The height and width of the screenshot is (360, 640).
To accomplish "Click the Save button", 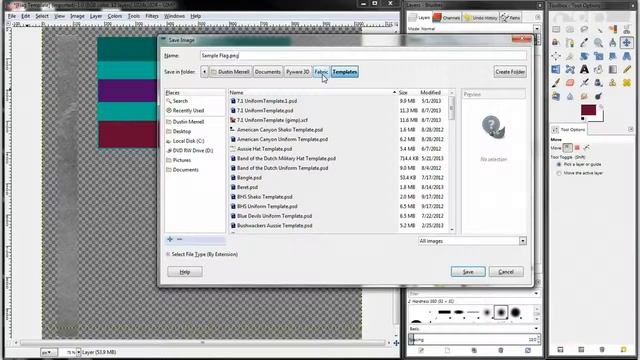I will pos(468,272).
